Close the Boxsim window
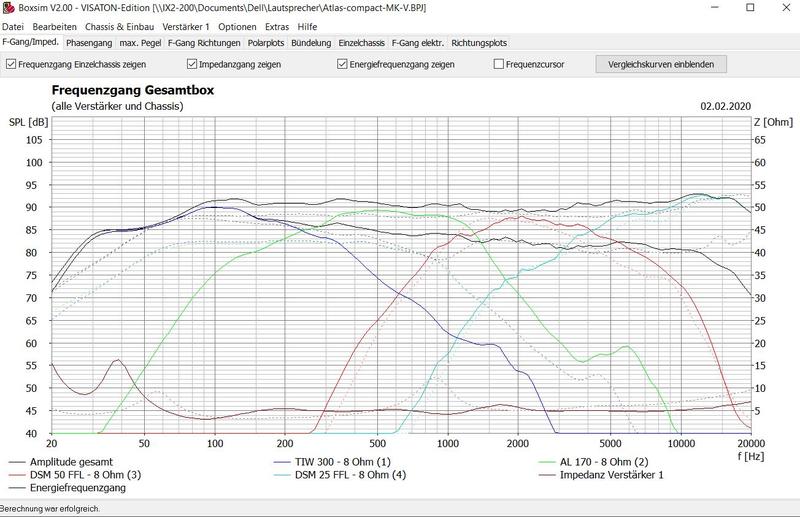Image resolution: width=800 pixels, height=517 pixels. pyautogui.click(x=786, y=8)
